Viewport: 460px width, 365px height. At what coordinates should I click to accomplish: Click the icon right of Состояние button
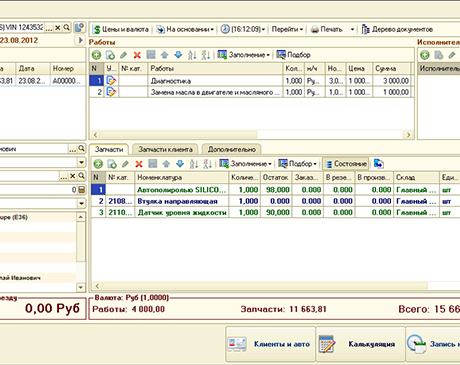point(379,164)
